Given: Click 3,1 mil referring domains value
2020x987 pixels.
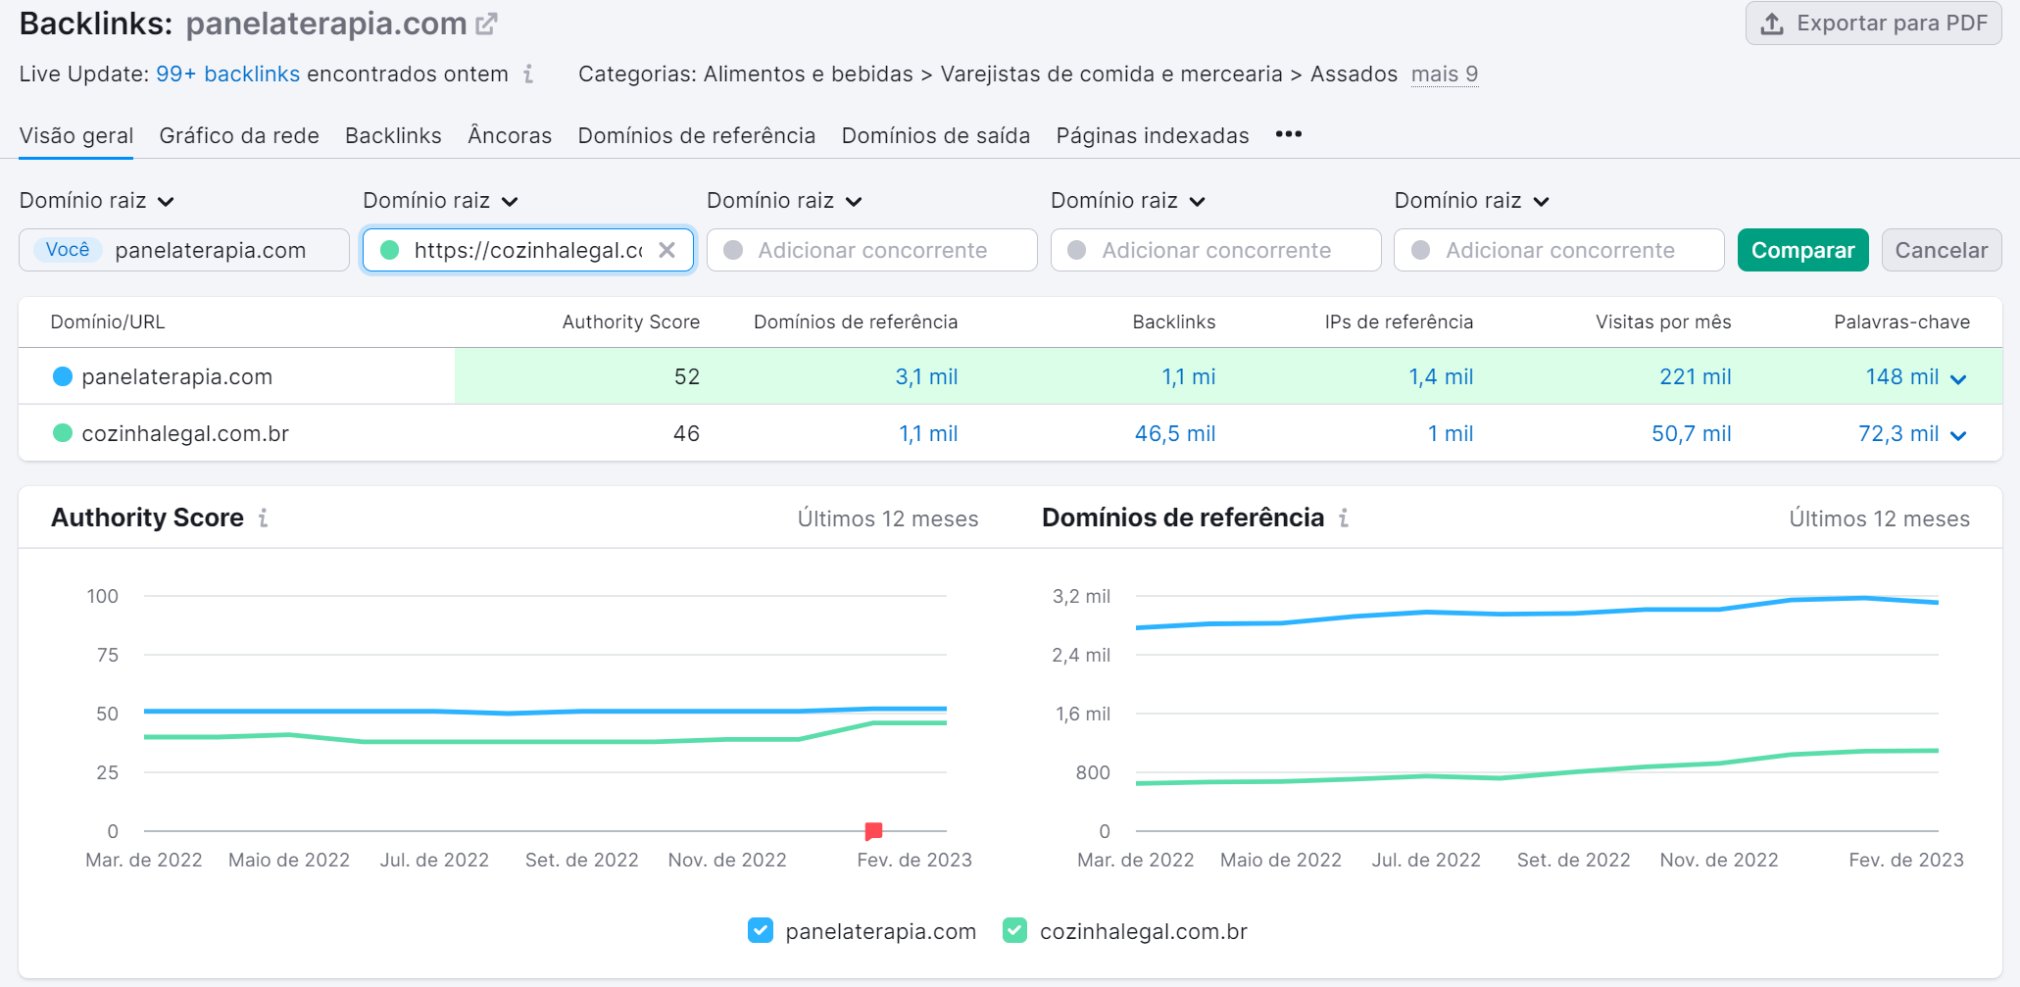Looking at the screenshot, I should tap(926, 377).
